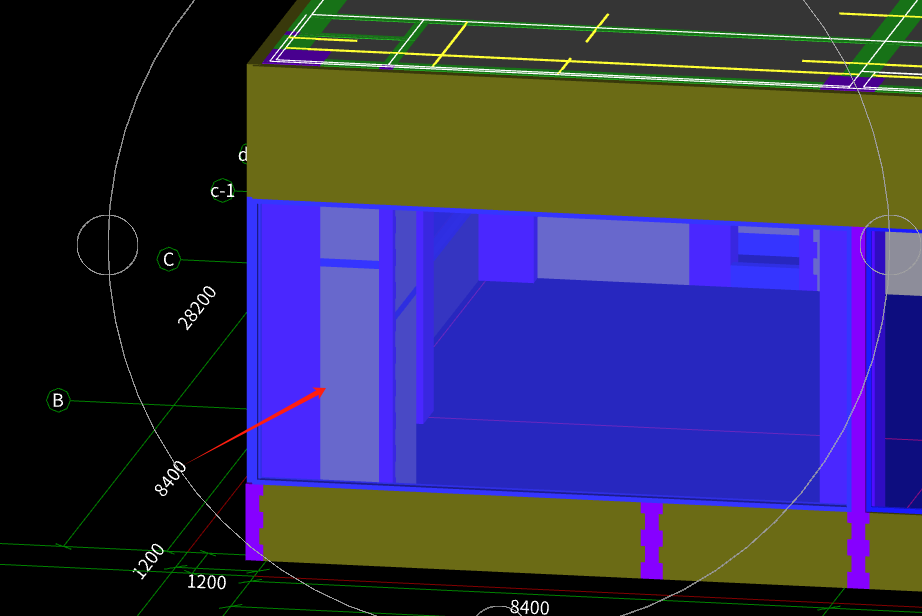Screen dimensions: 922x616
Task: Select the axis bubble labeled C
Action: point(169,259)
